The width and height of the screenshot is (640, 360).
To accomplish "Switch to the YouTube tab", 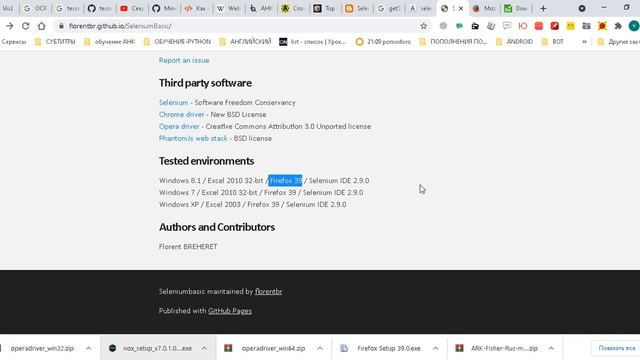I will click(131, 8).
